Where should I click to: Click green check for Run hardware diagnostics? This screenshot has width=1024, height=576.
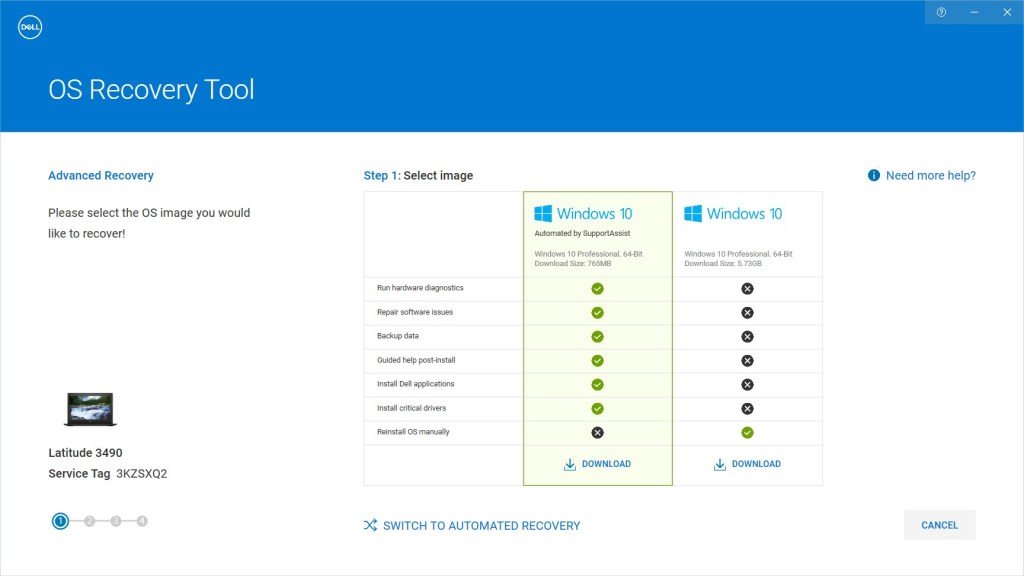(597, 288)
